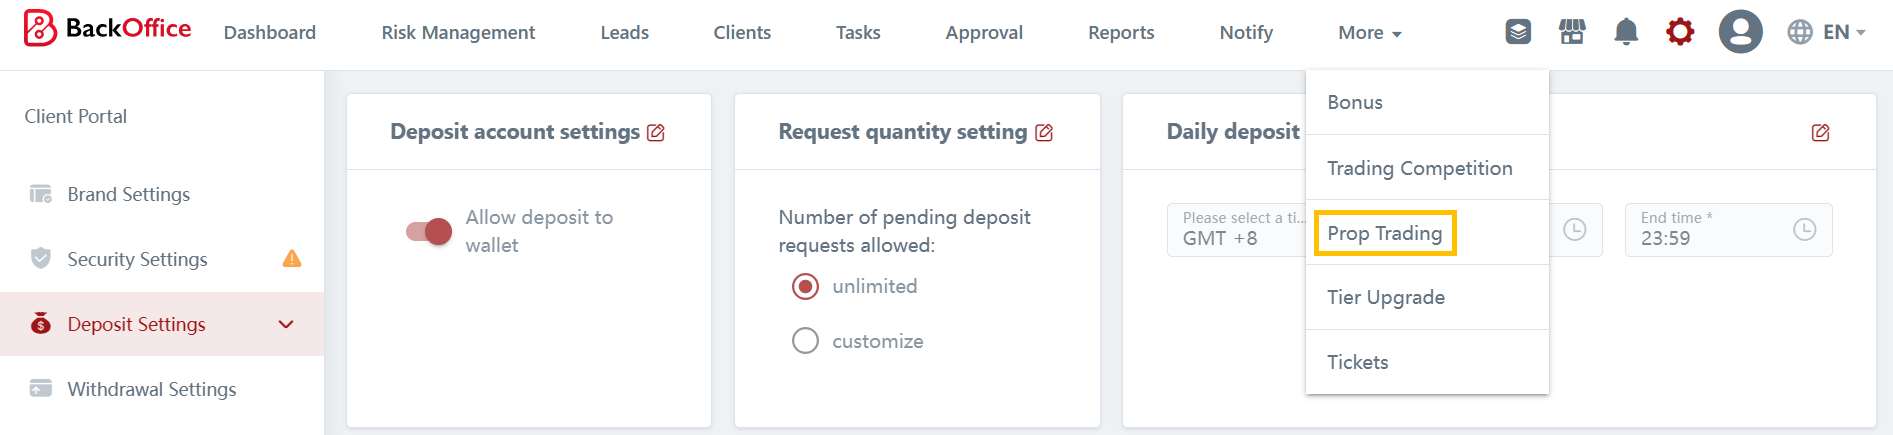Click the End time clock icon

[x=1804, y=230]
